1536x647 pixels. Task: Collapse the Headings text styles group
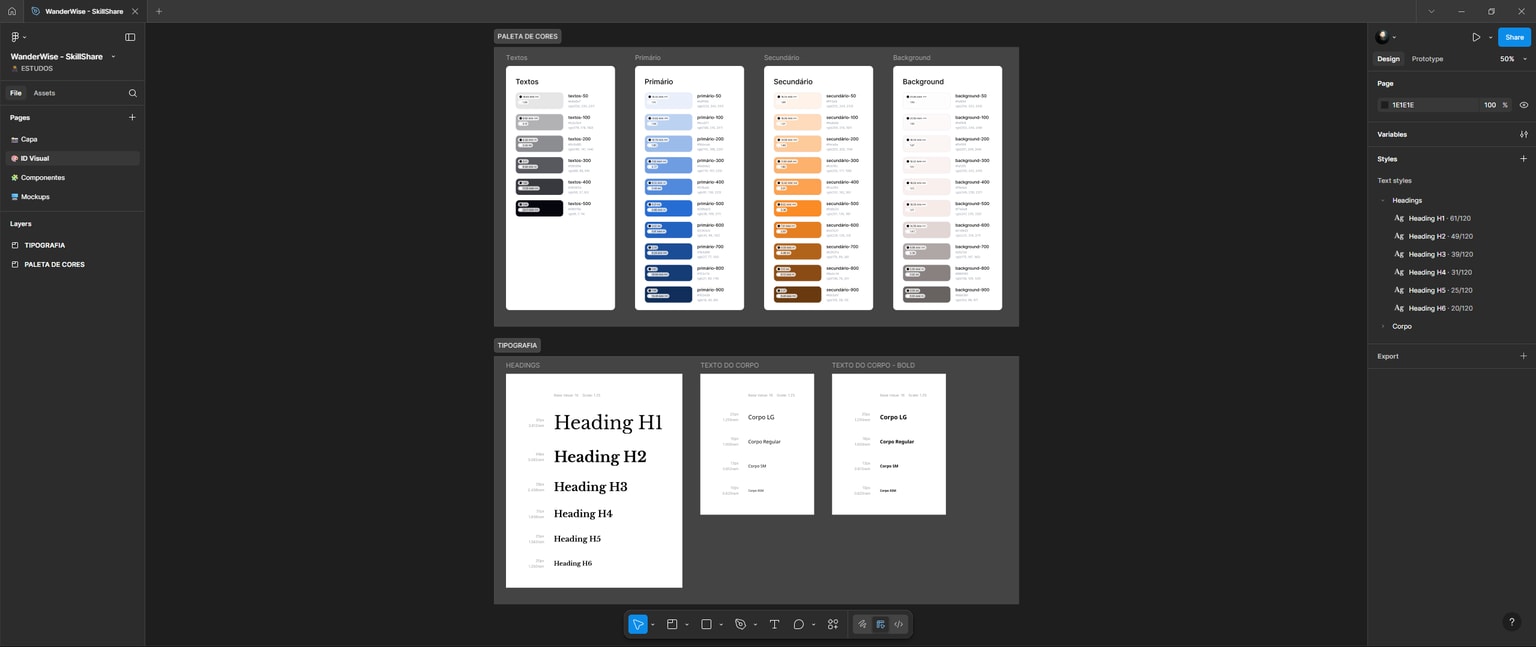(1383, 200)
